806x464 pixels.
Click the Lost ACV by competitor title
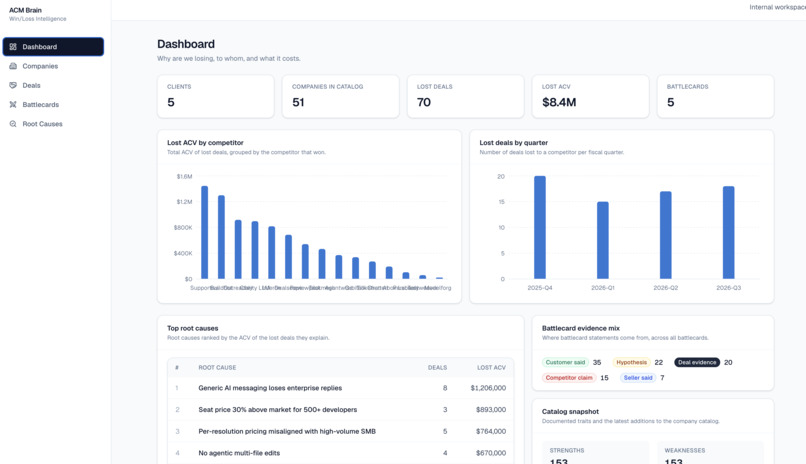205,142
